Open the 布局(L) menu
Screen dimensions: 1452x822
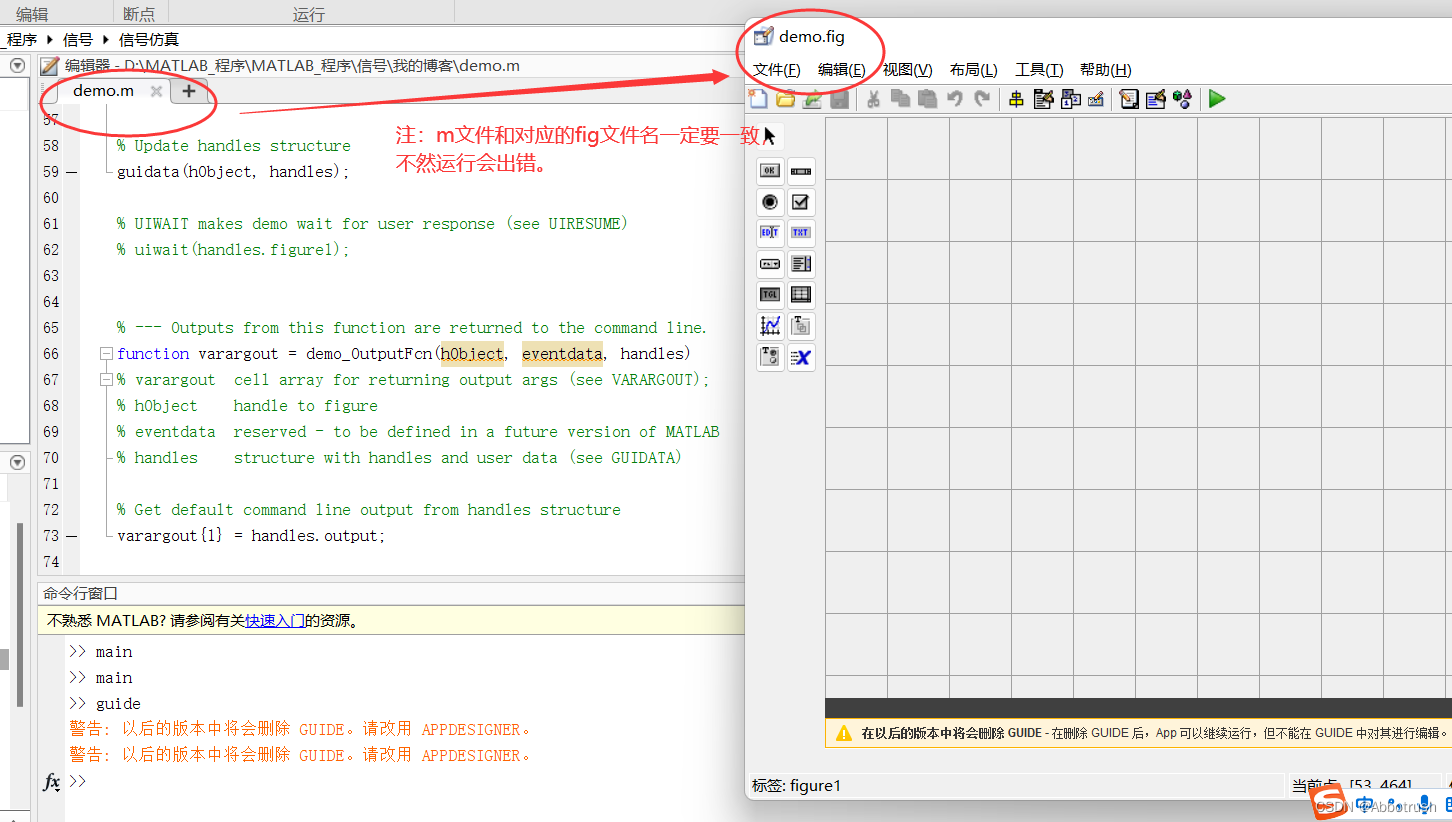pos(974,70)
